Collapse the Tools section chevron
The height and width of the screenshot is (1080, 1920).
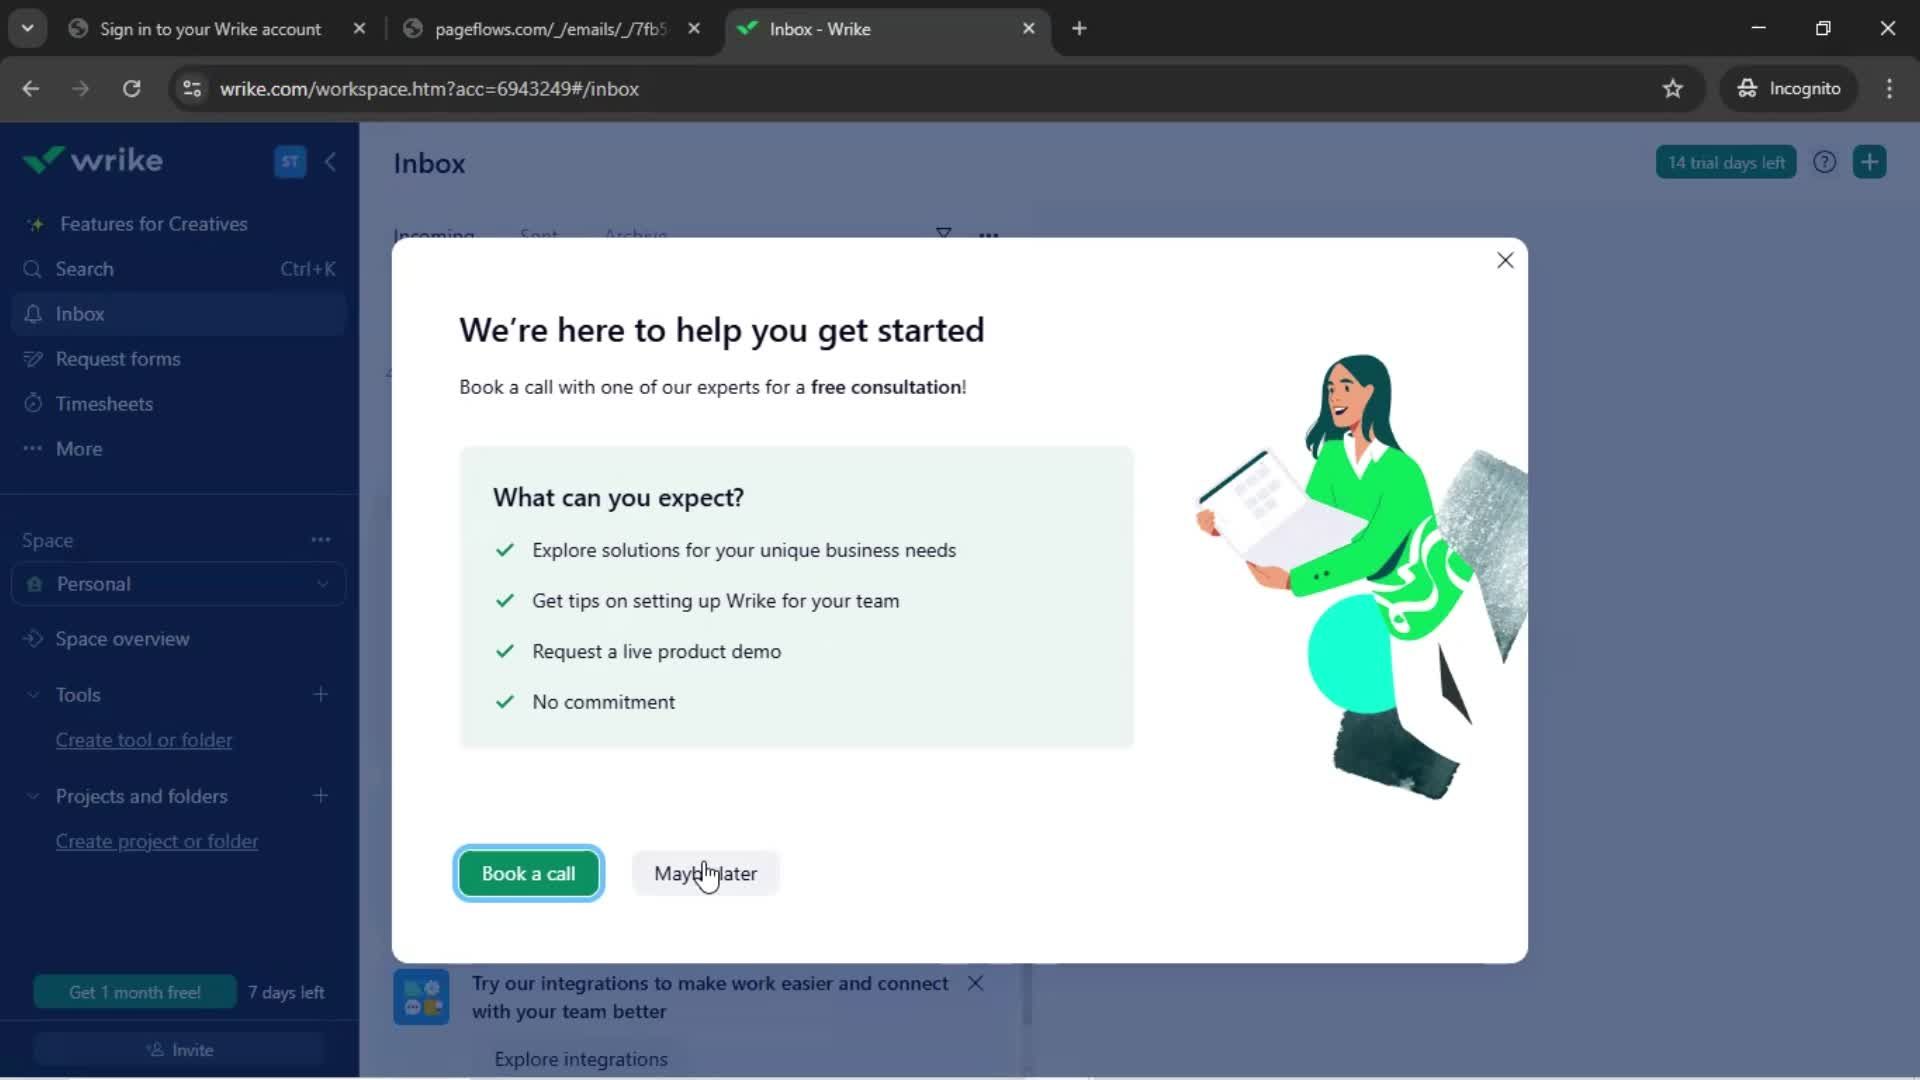click(x=33, y=695)
